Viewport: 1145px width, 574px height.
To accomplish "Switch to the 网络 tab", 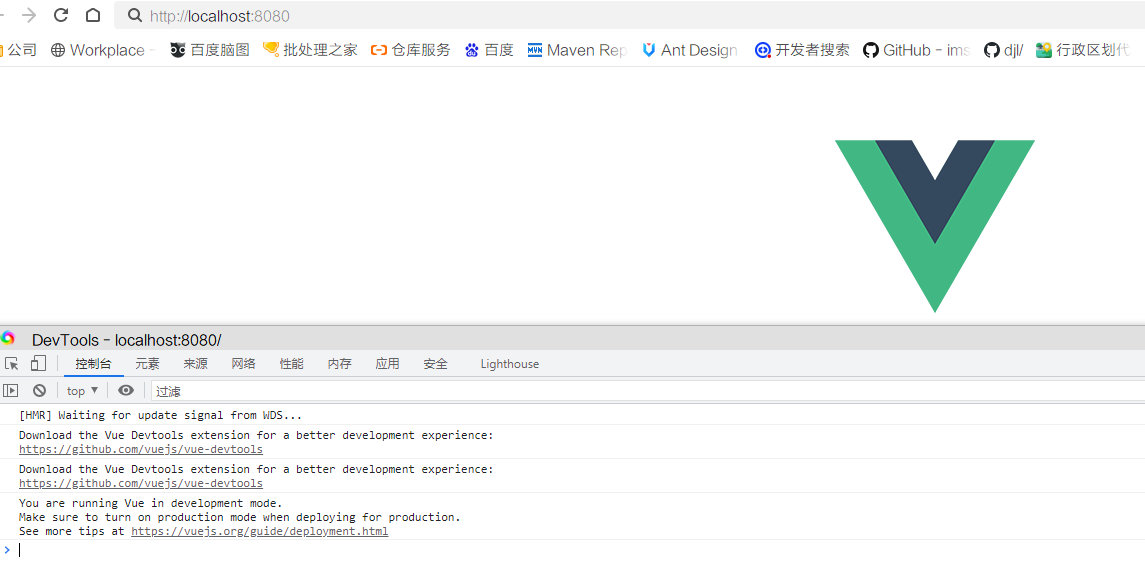I will 243,364.
